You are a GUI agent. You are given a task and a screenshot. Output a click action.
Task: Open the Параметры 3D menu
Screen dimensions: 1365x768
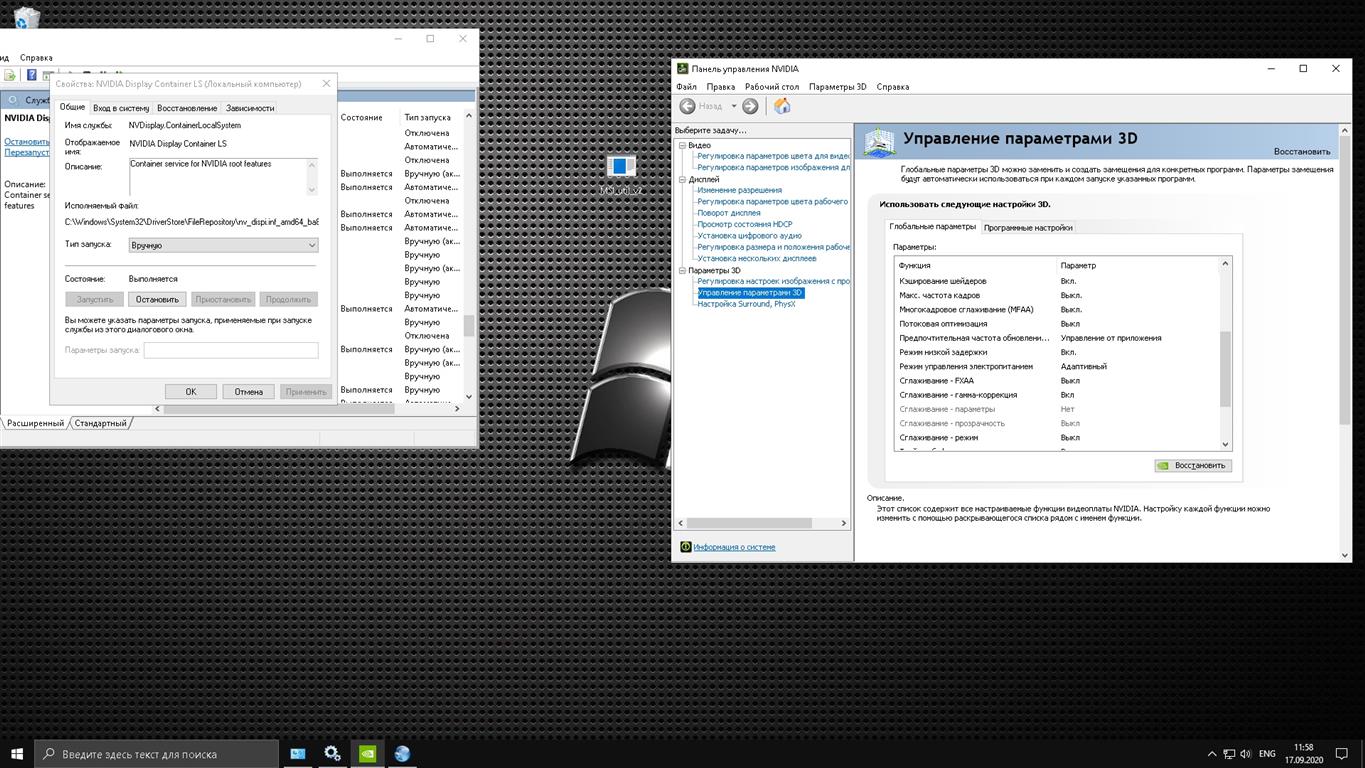coord(838,87)
